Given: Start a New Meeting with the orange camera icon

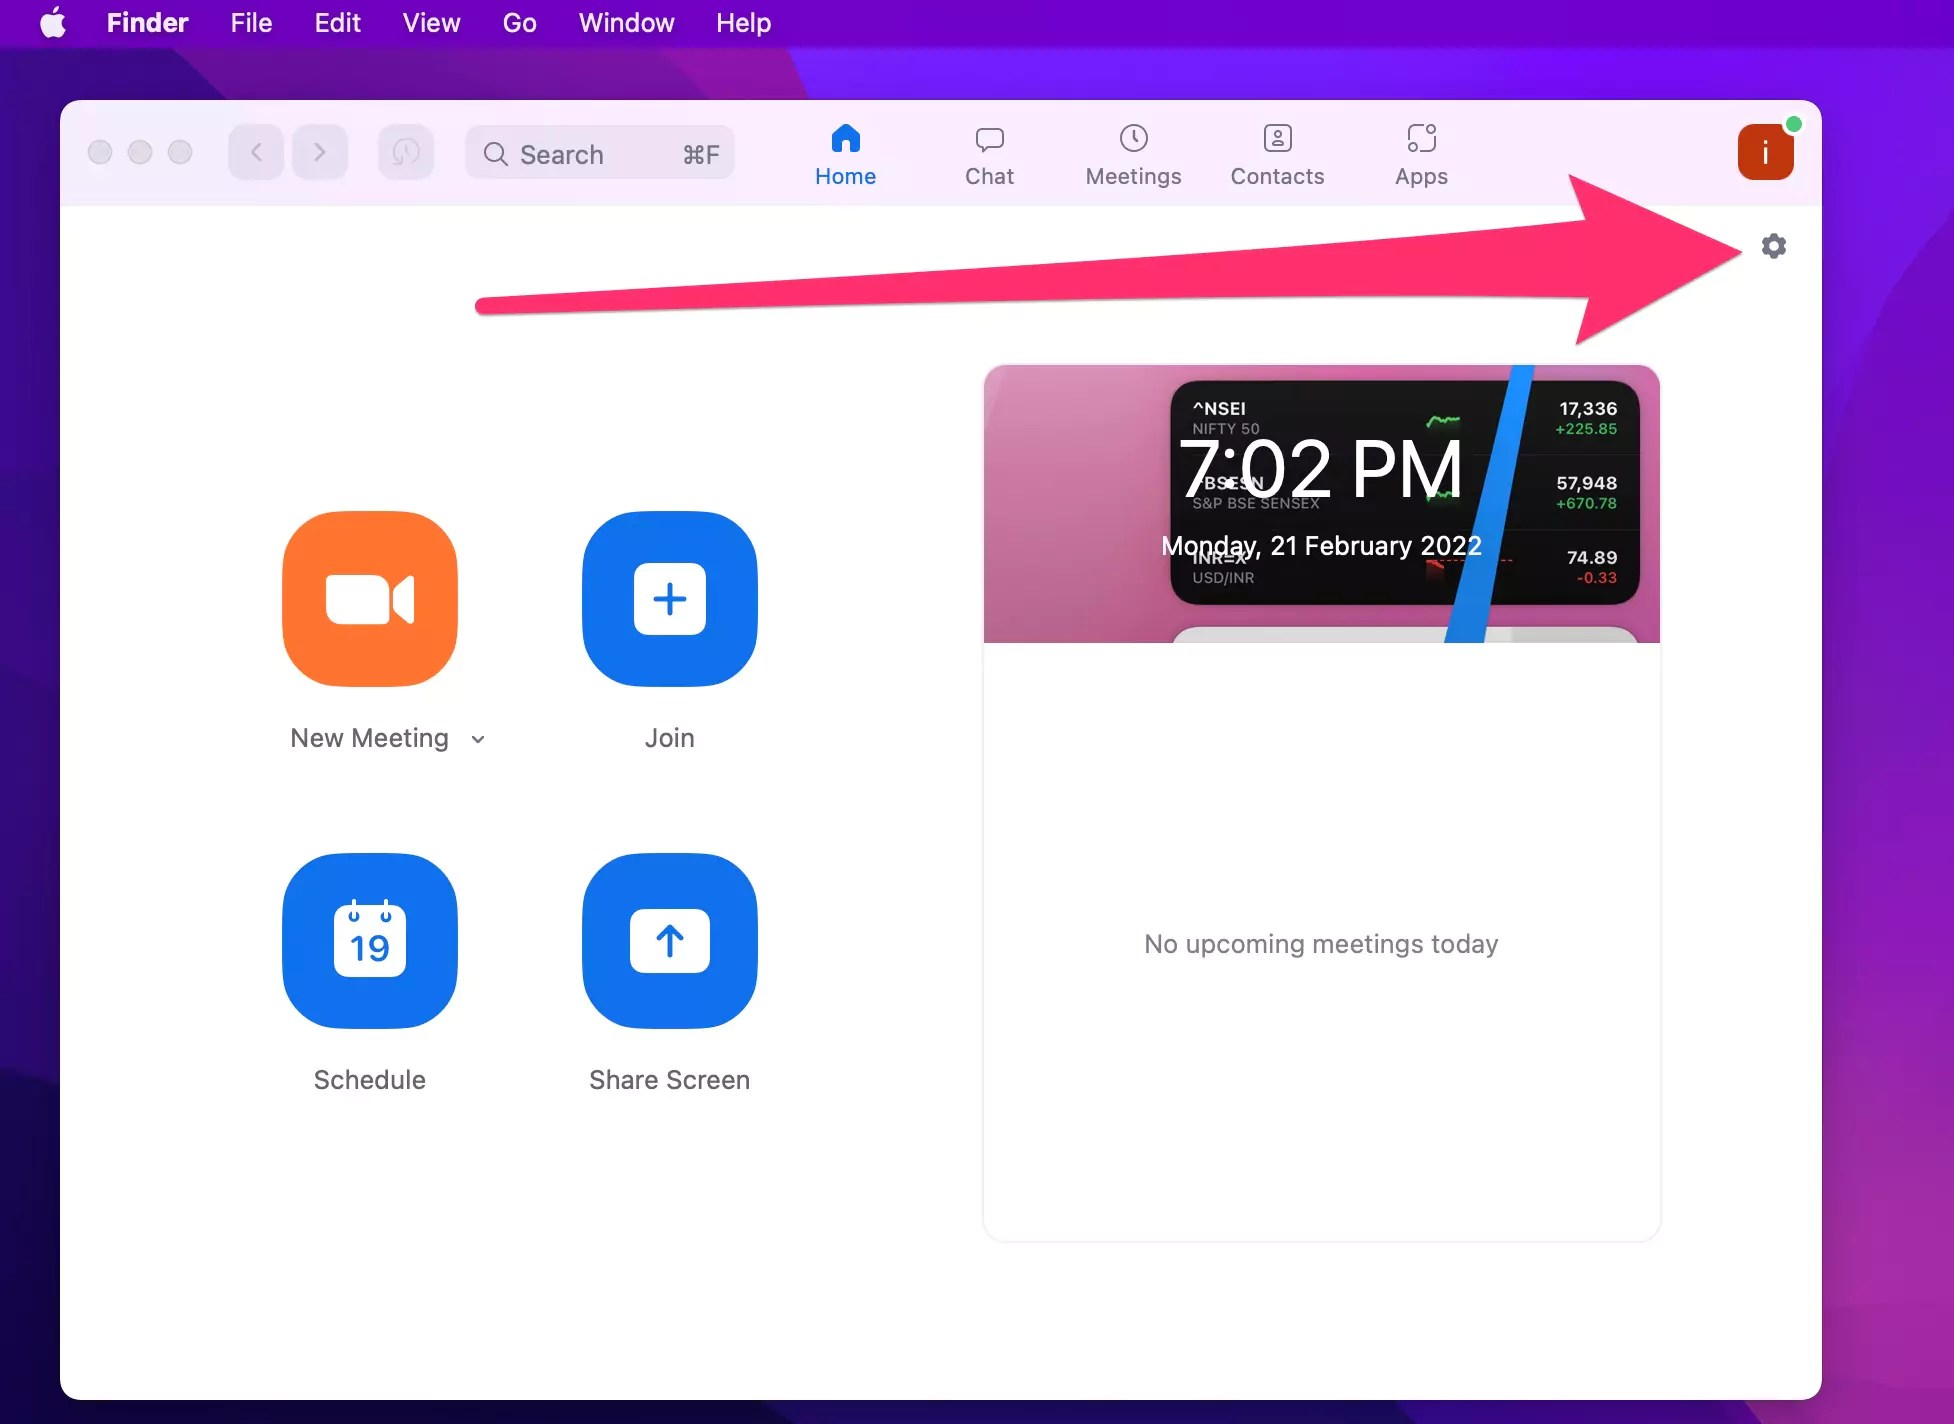Looking at the screenshot, I should 369,599.
